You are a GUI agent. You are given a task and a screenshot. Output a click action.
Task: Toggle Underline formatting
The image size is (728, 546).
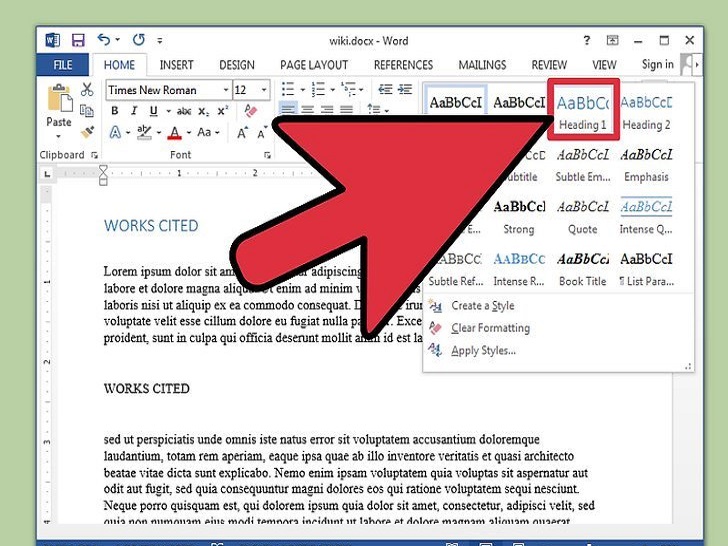154,110
